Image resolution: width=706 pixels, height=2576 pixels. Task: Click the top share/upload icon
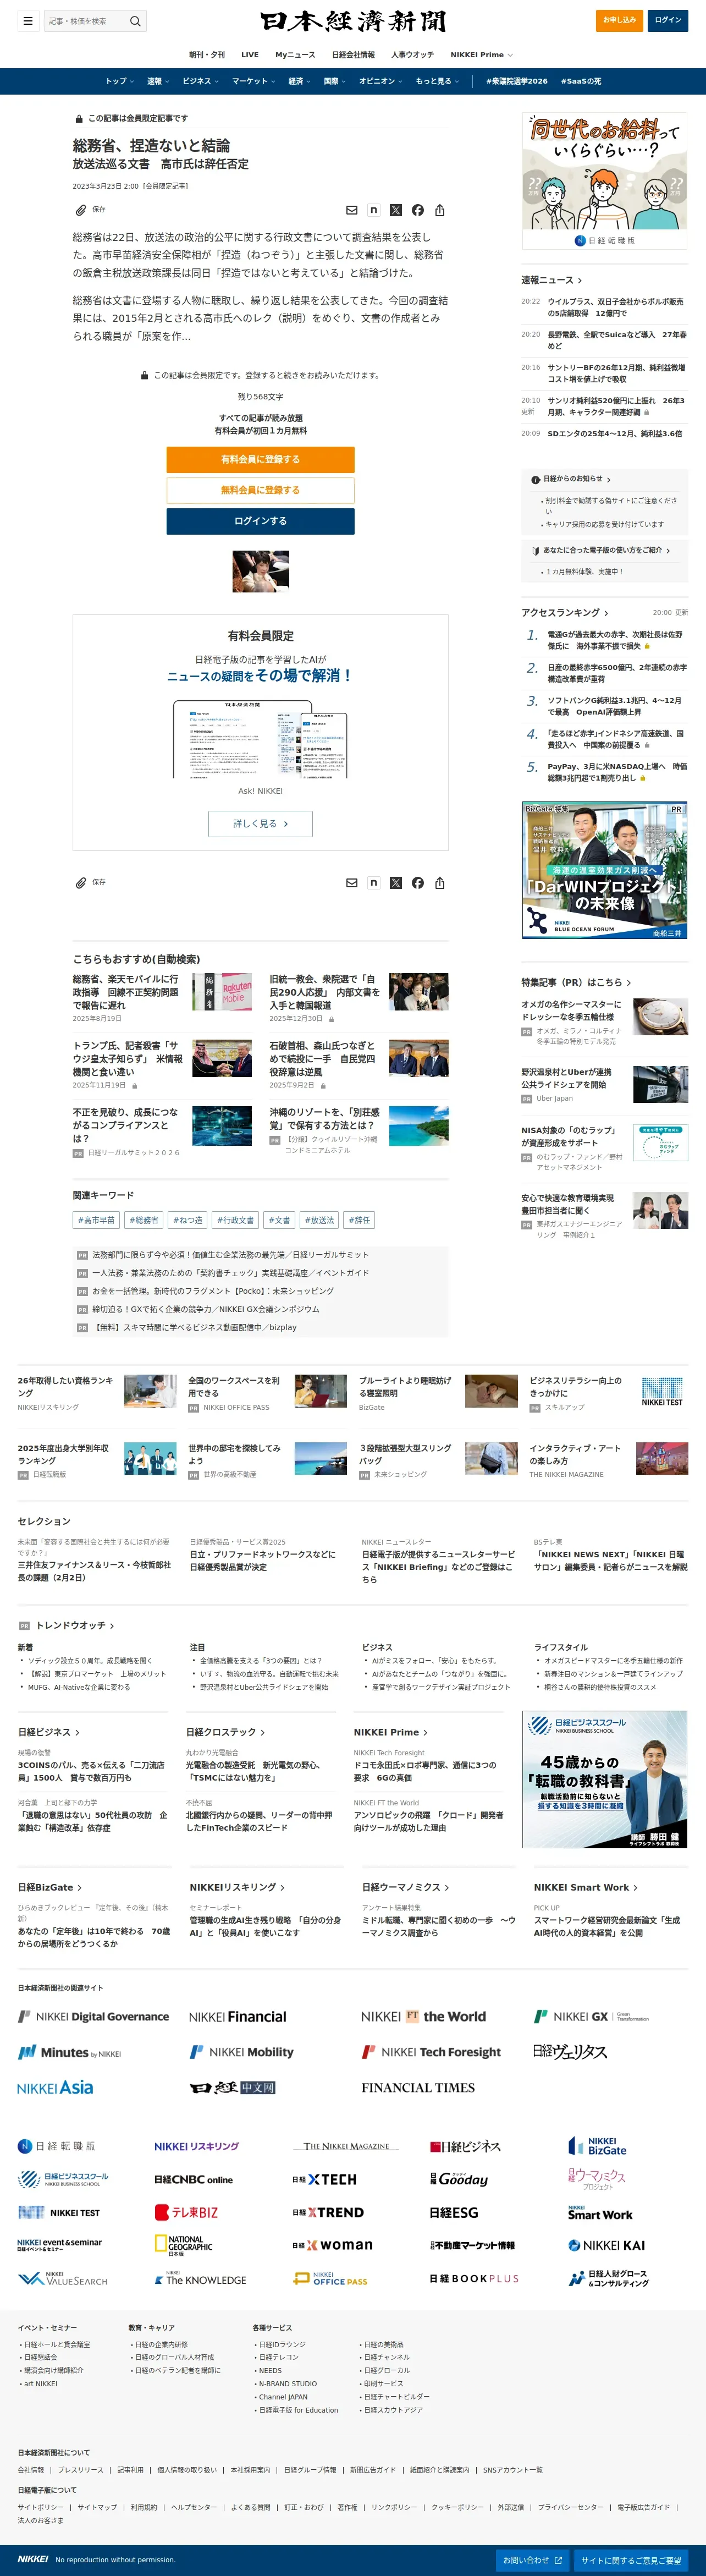pyautogui.click(x=439, y=210)
